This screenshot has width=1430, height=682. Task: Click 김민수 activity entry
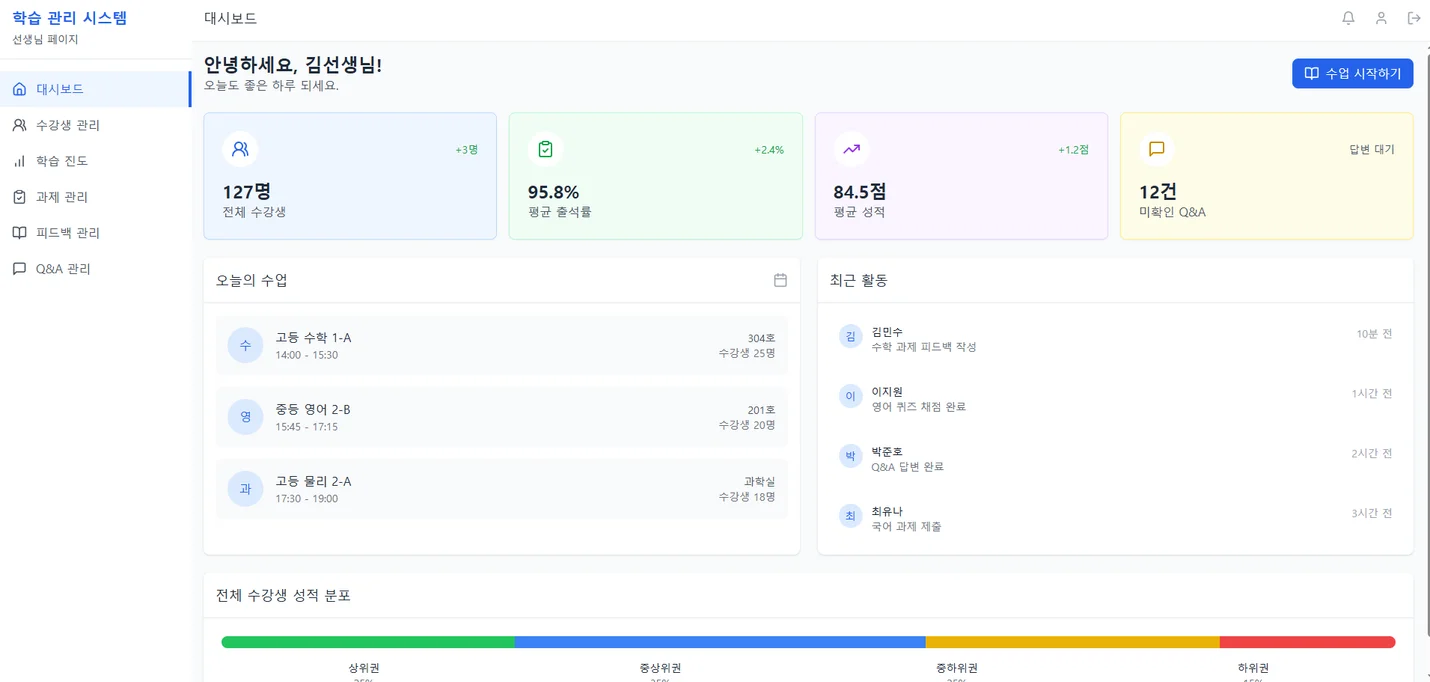[1115, 339]
